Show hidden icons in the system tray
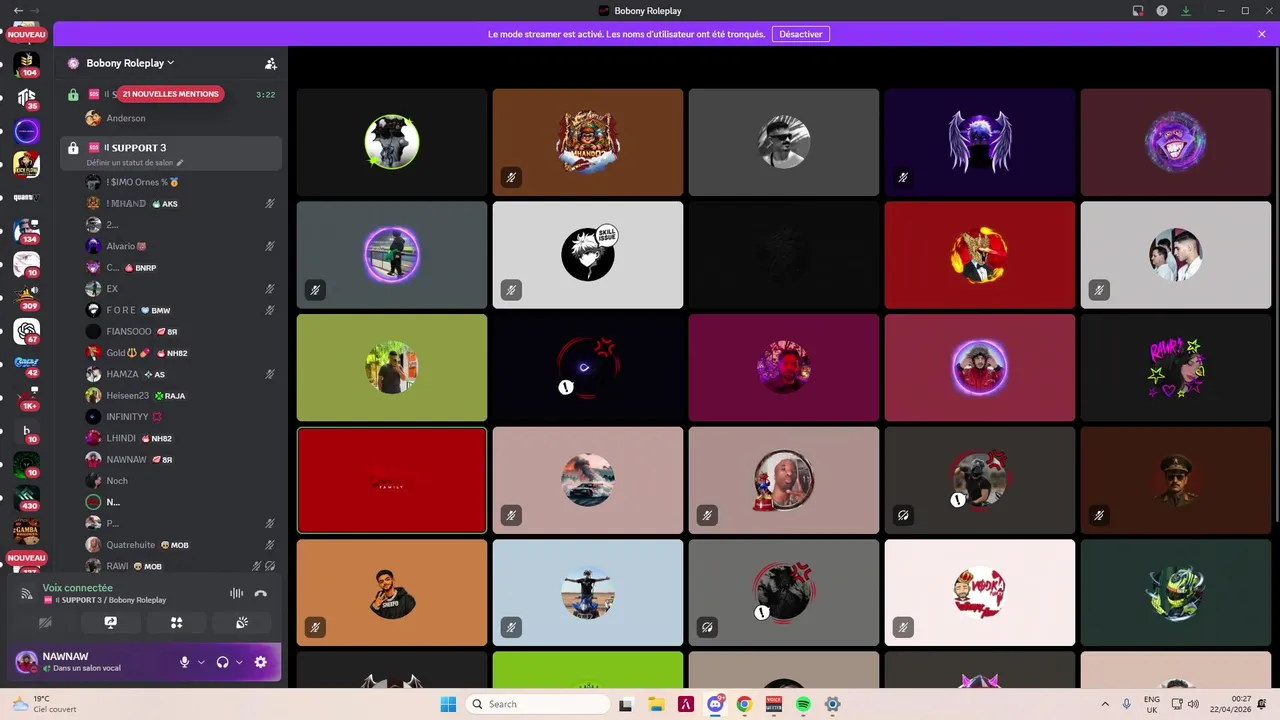This screenshot has width=1280, height=720. pyautogui.click(x=1105, y=704)
